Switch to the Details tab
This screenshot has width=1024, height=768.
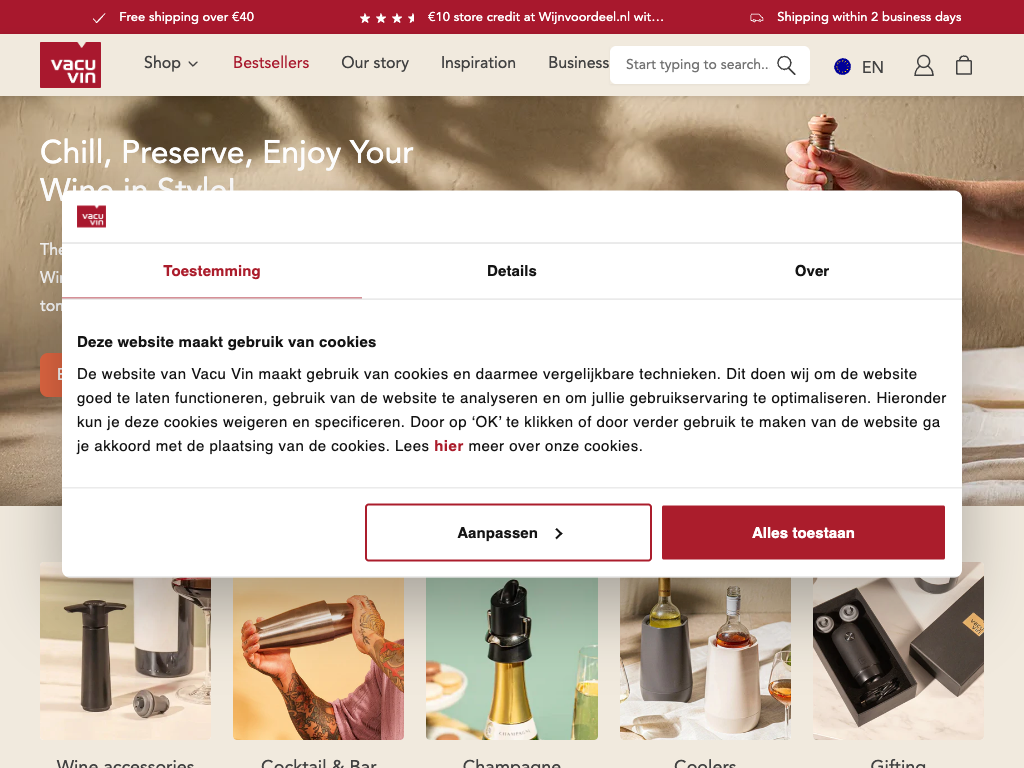(511, 271)
